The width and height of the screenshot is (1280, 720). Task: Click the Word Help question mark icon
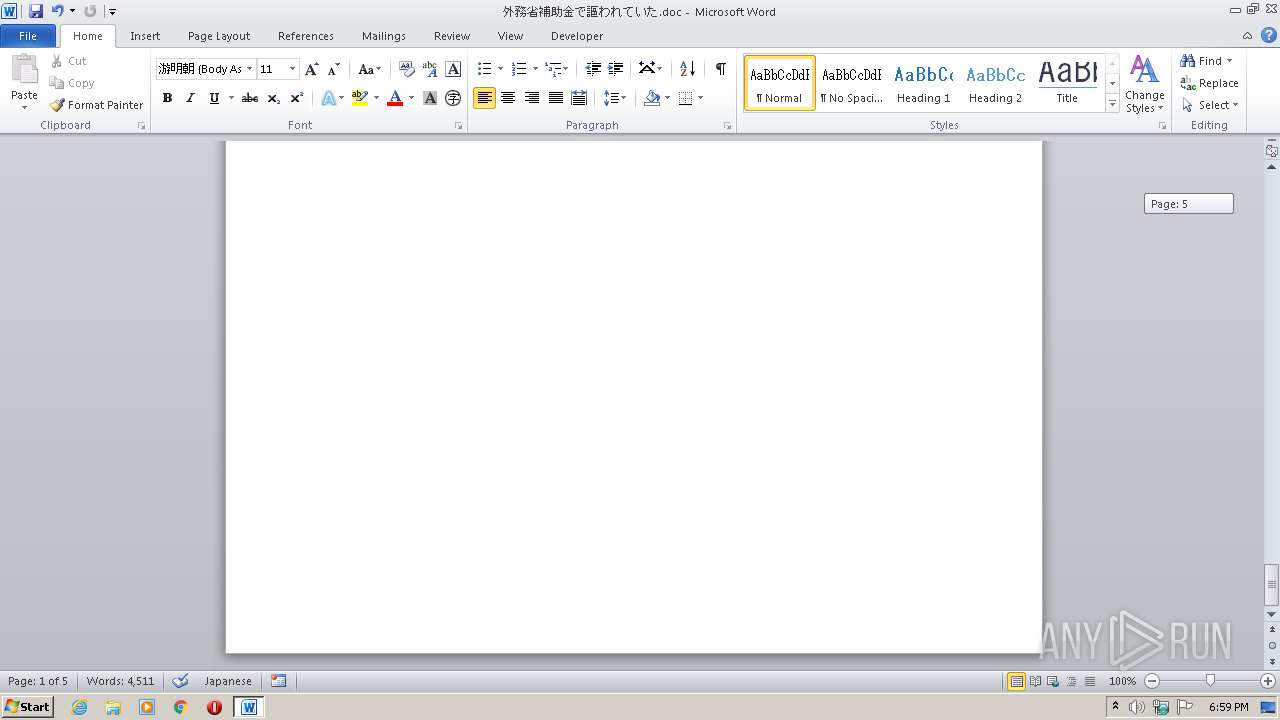pos(1269,35)
